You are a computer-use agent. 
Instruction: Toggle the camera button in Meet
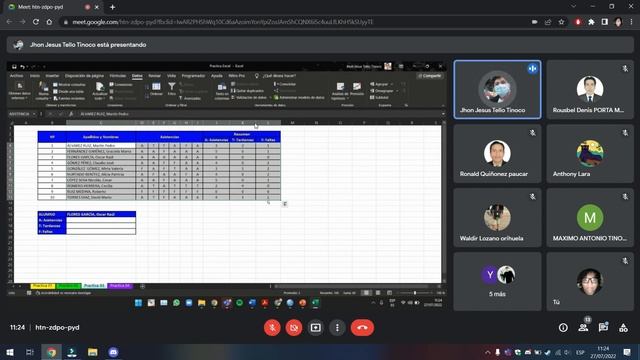click(294, 327)
